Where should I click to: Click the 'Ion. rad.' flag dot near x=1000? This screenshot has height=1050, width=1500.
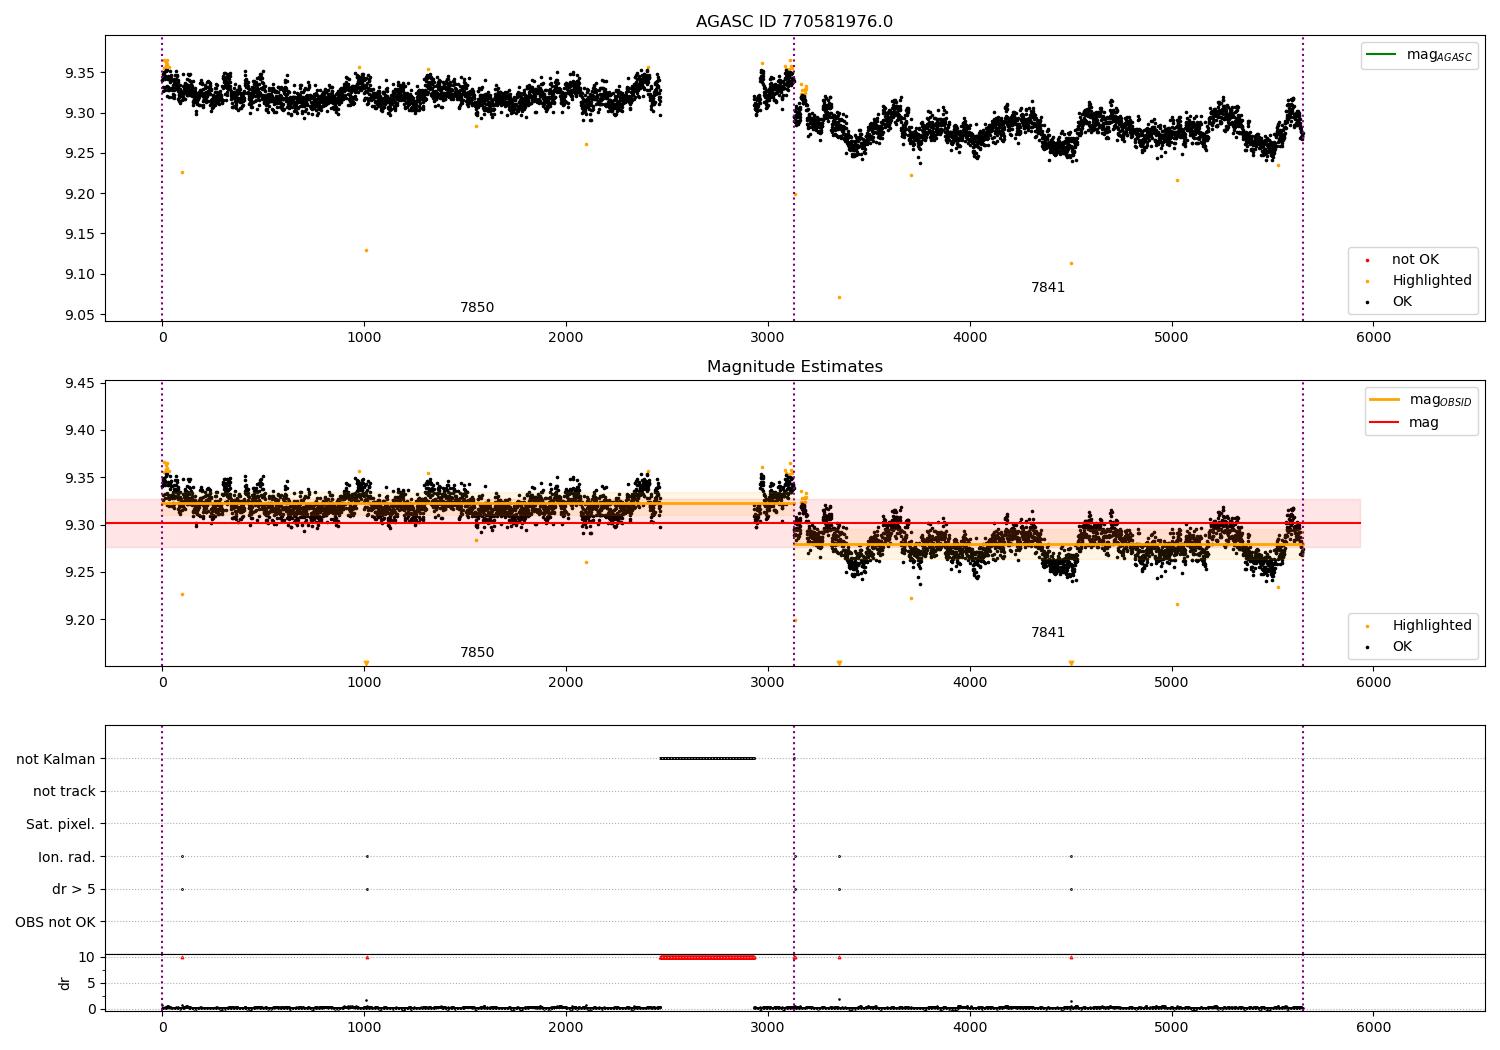point(367,856)
